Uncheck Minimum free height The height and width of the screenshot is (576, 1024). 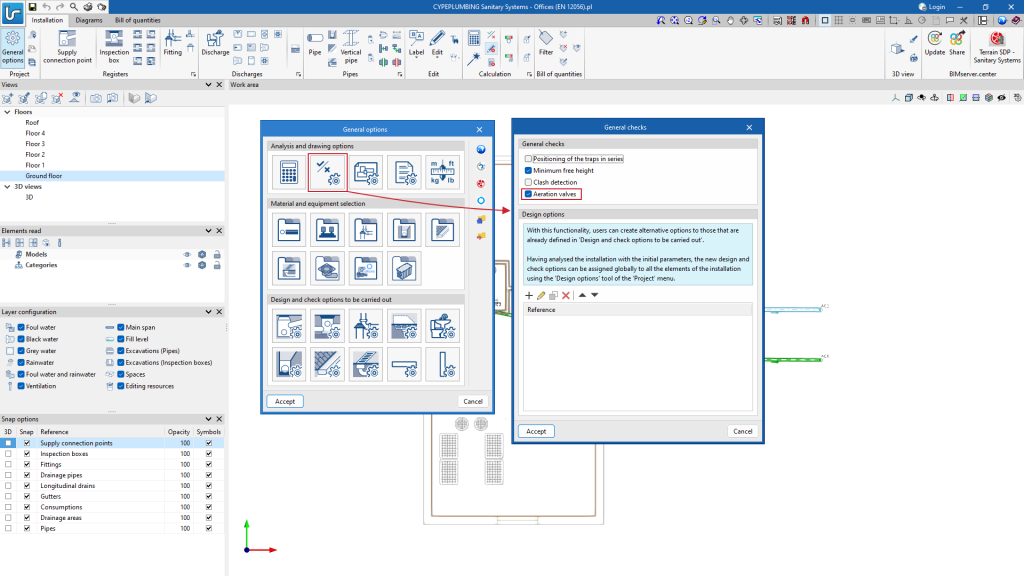pos(528,170)
